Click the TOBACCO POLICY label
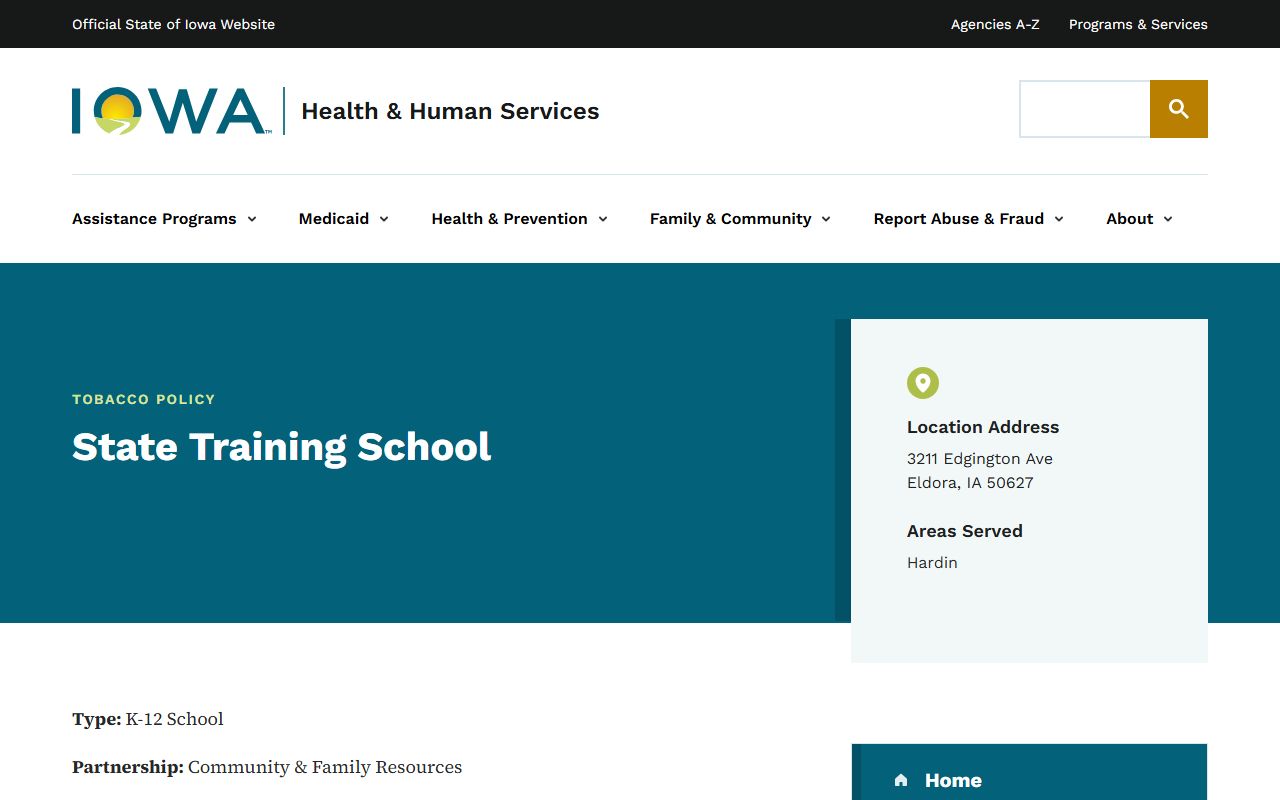 point(144,399)
